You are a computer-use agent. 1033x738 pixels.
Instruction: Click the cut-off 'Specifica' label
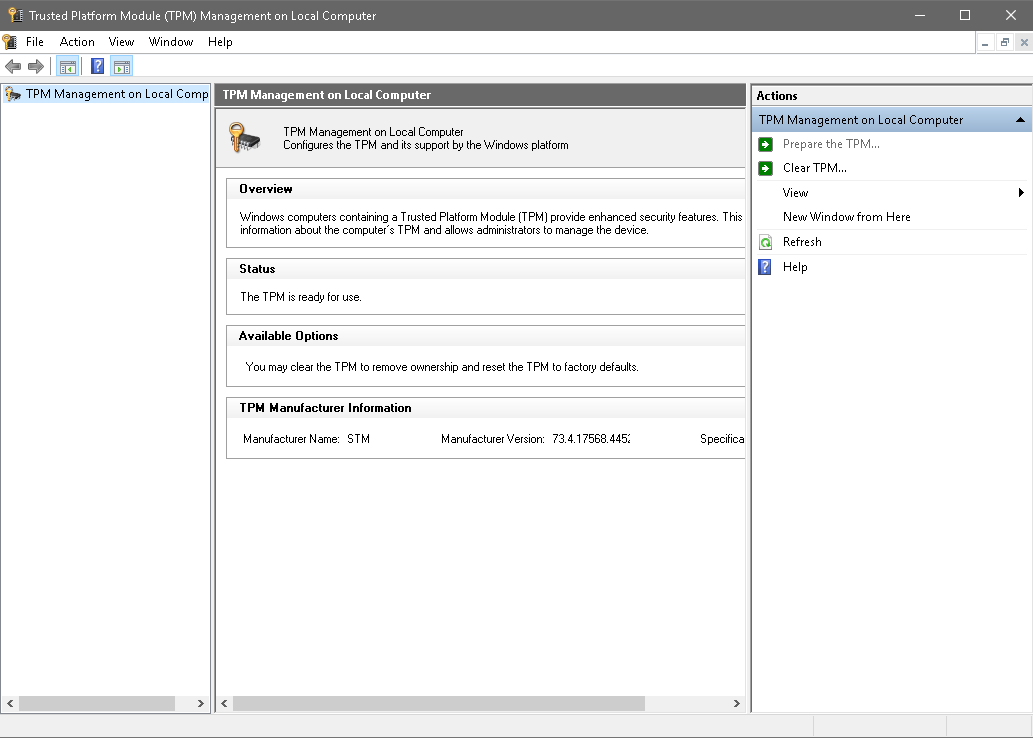(722, 439)
